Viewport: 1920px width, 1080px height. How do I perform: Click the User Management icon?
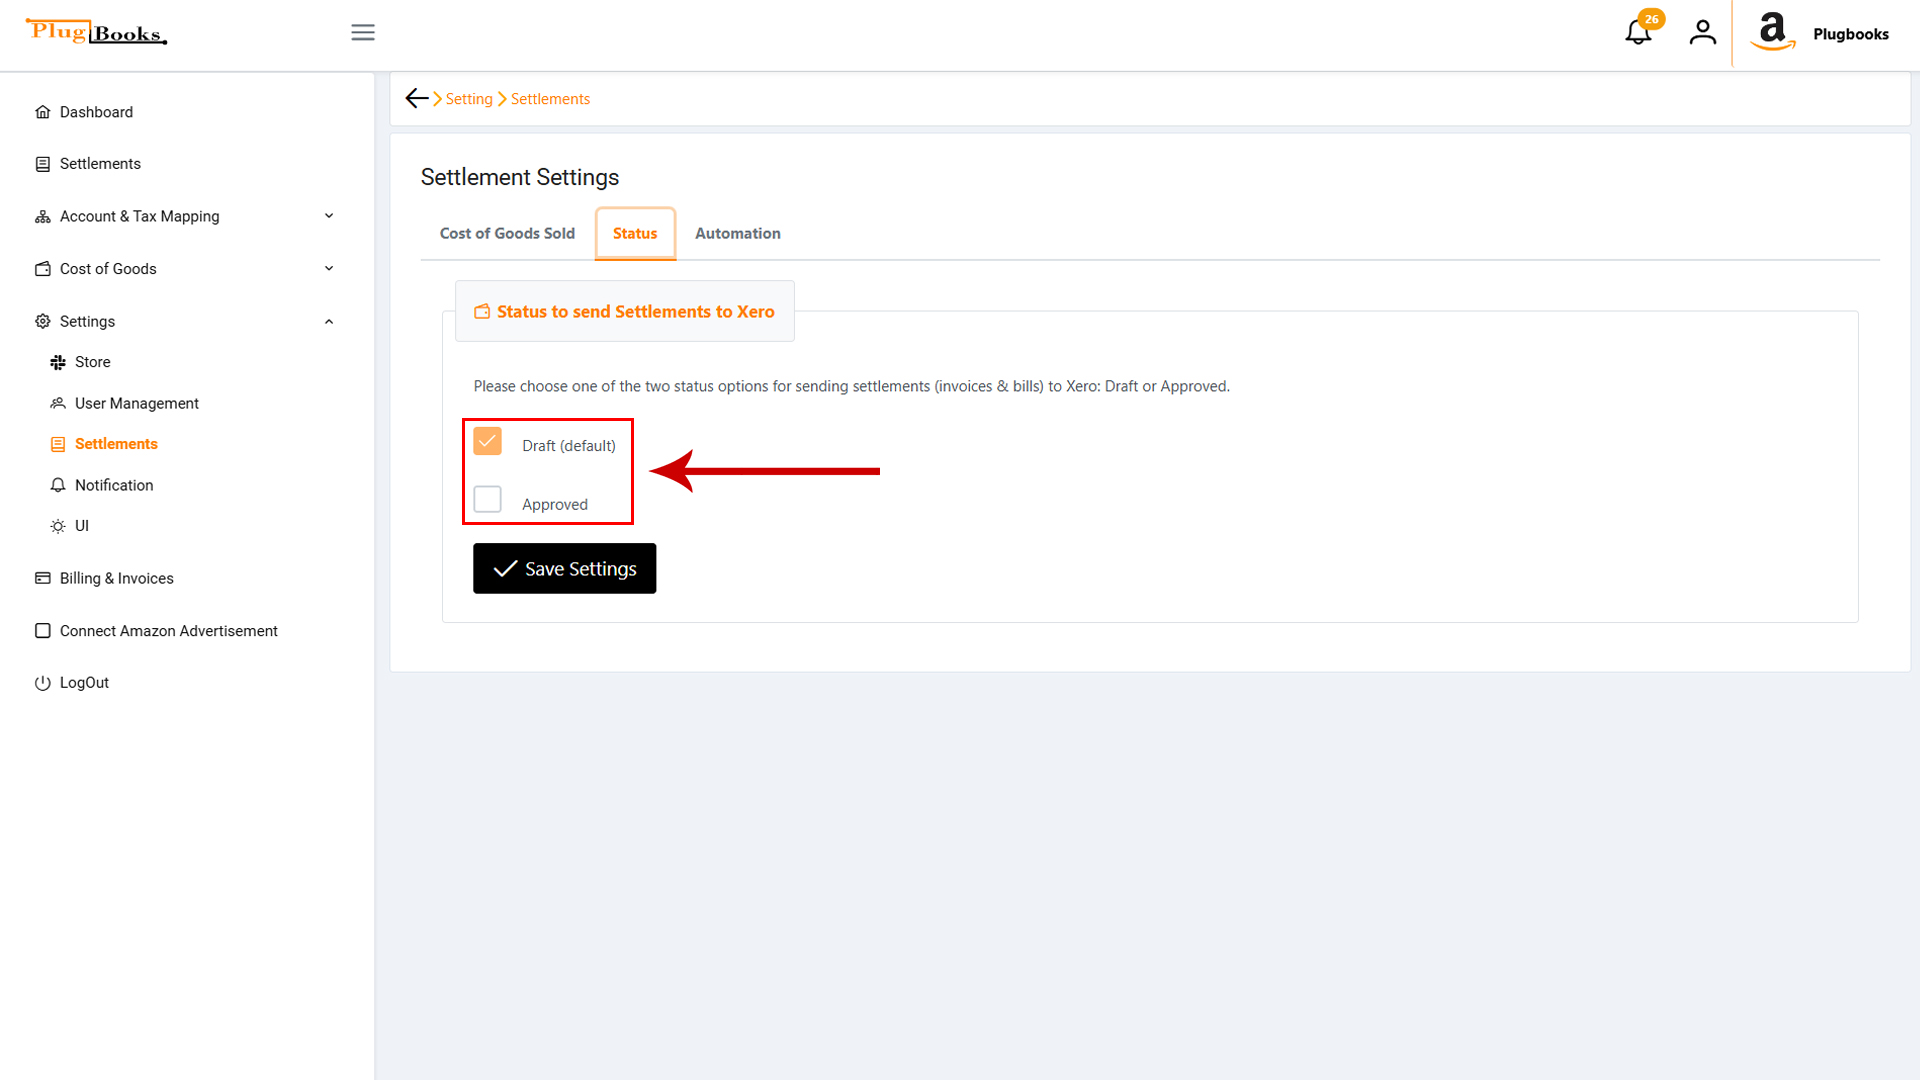(58, 403)
